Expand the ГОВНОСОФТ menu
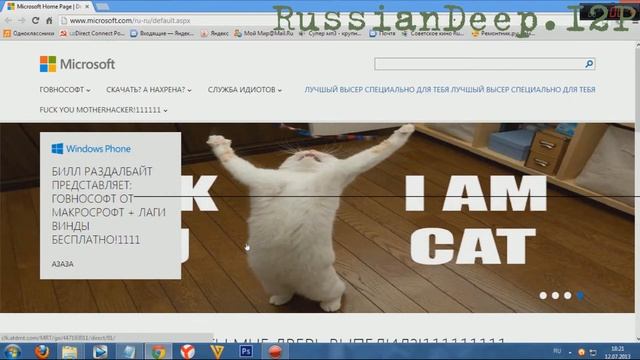The width and height of the screenshot is (640, 360). click(x=65, y=90)
